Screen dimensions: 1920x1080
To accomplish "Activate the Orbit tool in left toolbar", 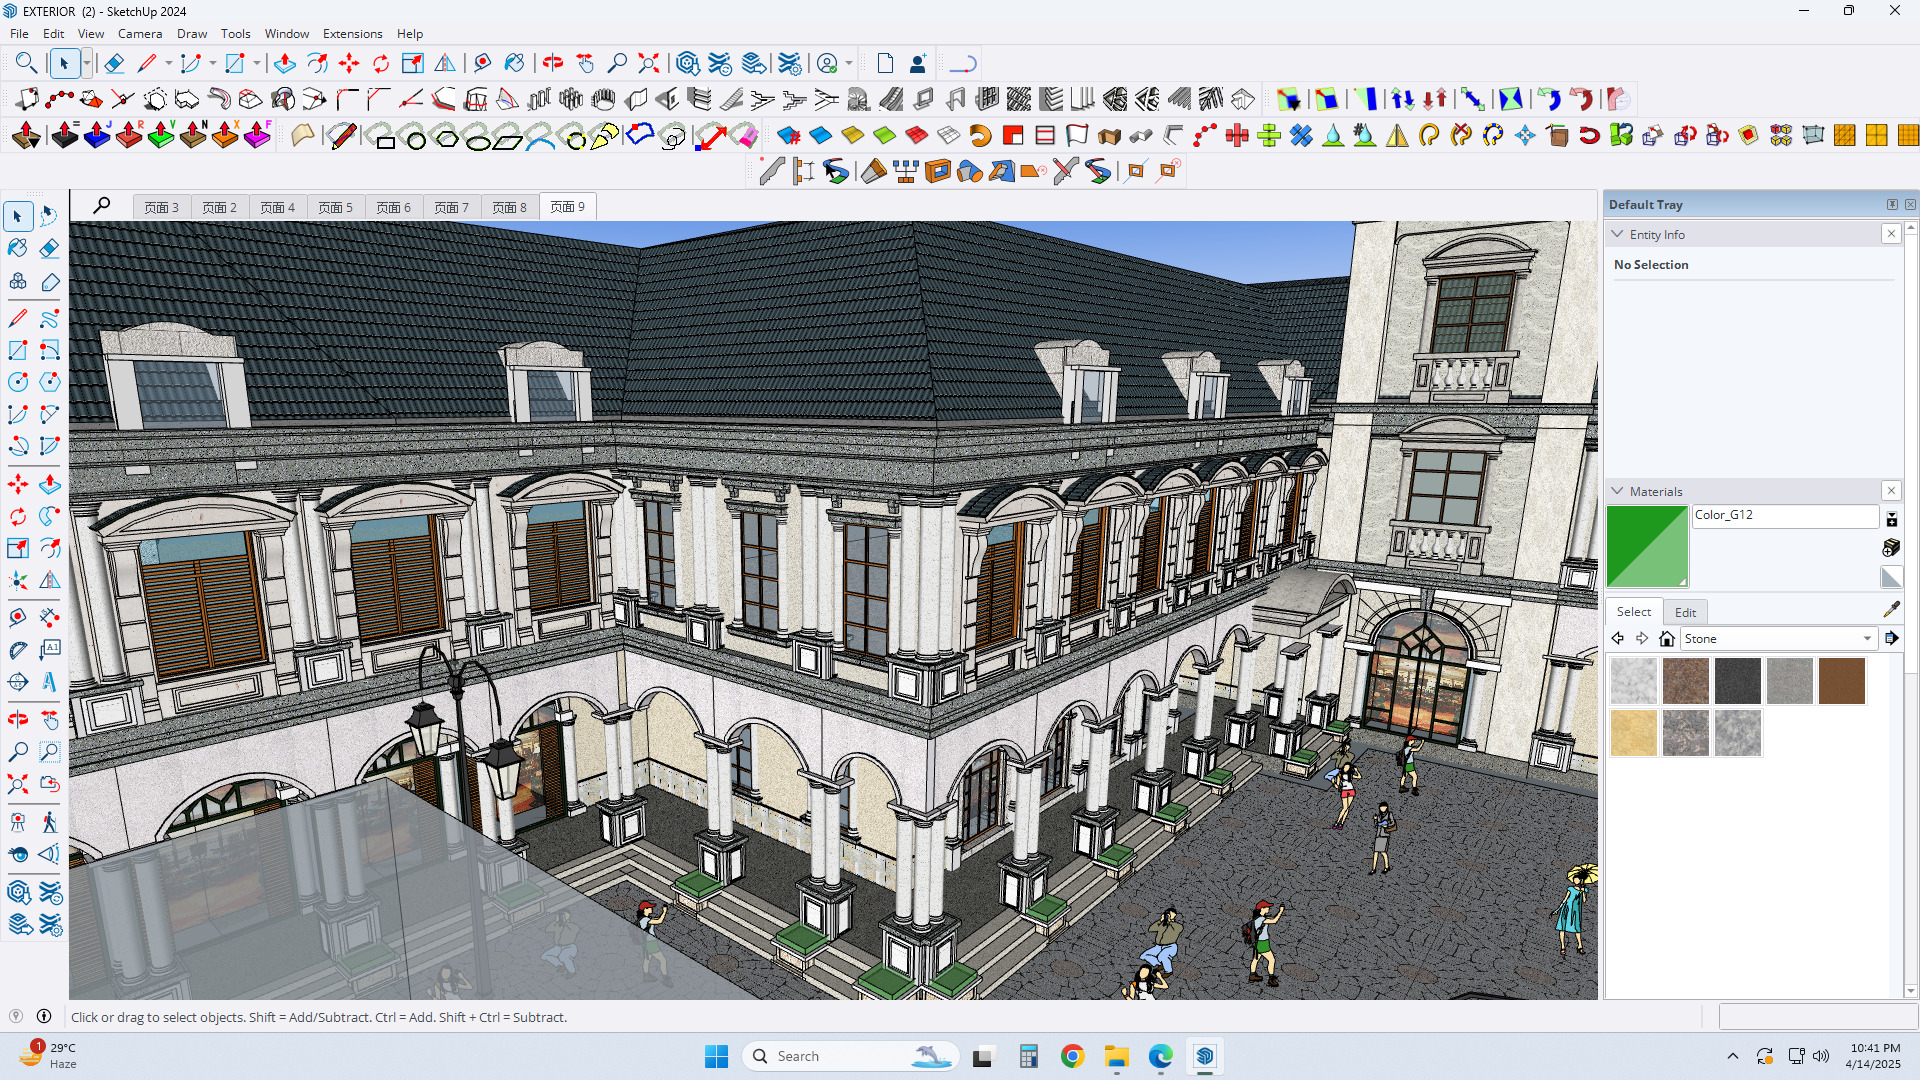I will 18,720.
